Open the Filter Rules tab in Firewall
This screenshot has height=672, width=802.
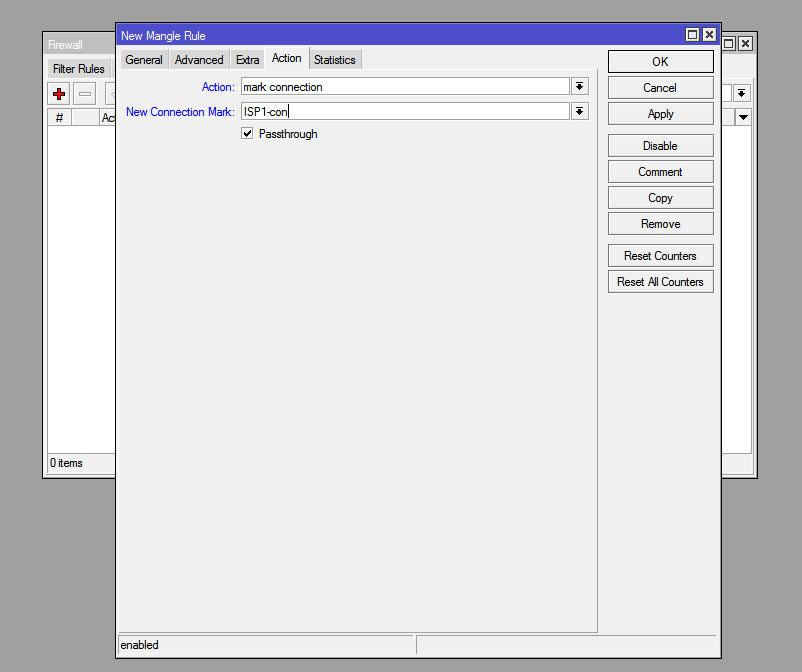78,69
